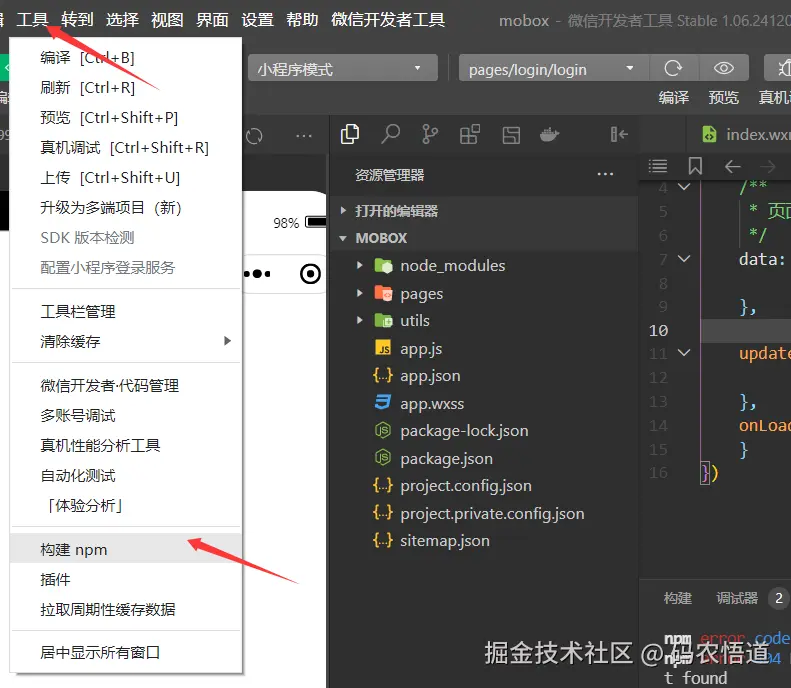Open the pages/login/login path dropdown
This screenshot has width=791, height=688.
coord(553,68)
